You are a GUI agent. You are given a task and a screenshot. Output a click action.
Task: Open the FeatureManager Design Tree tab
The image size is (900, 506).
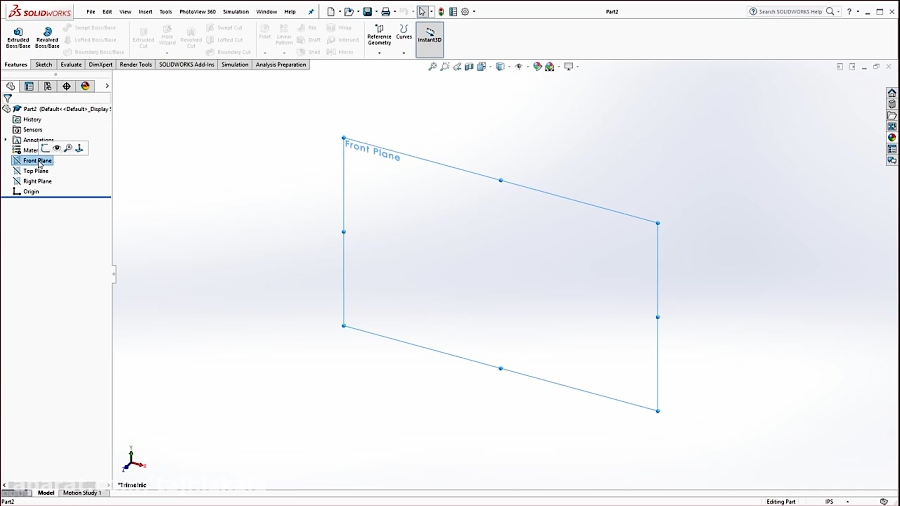pyautogui.click(x=10, y=86)
